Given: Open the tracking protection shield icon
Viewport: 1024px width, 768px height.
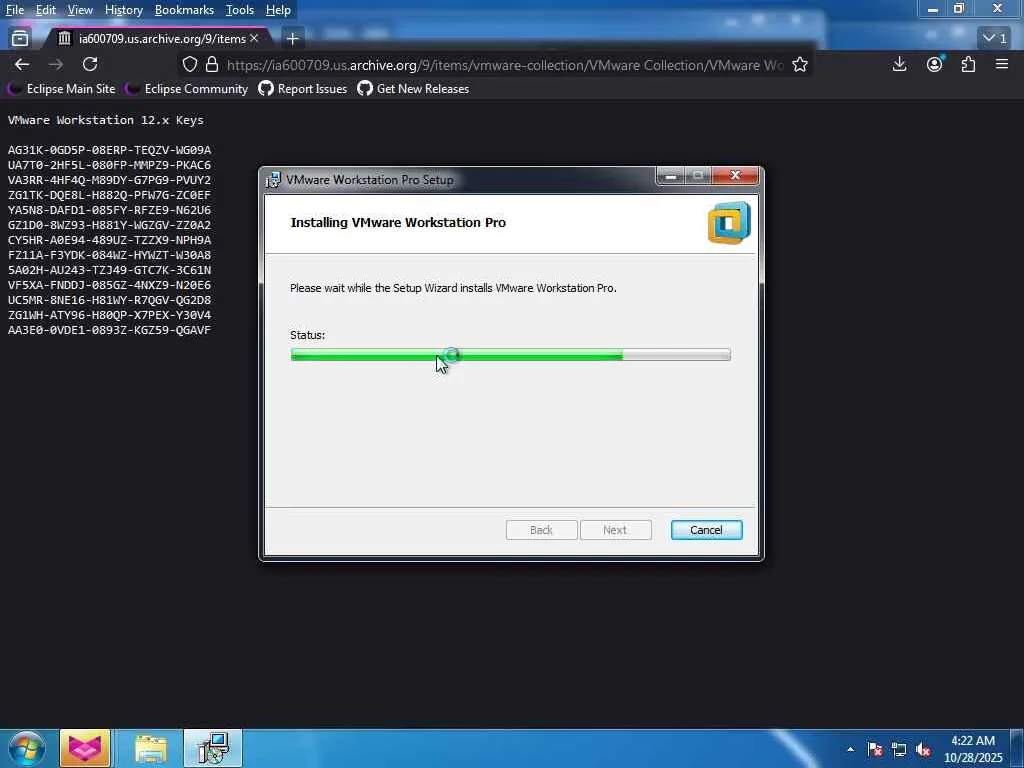Looking at the screenshot, I should click(x=189, y=65).
